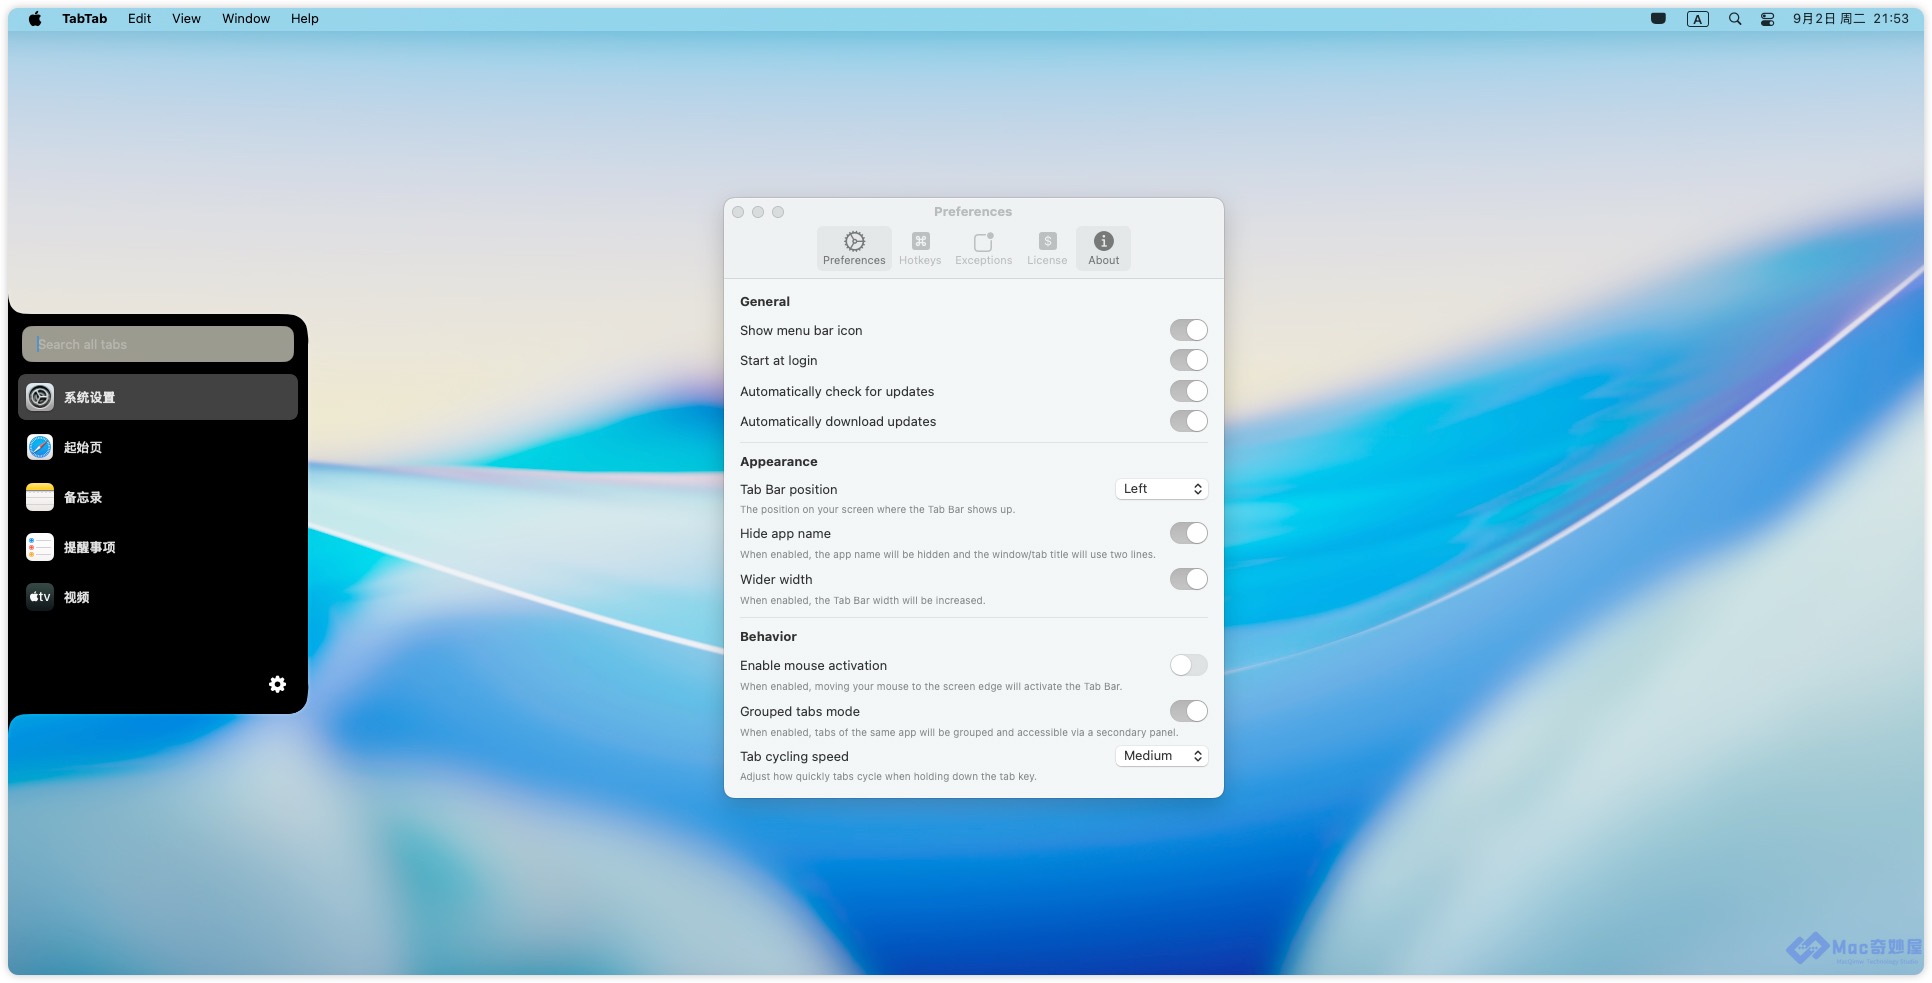Disable Start at login switch
This screenshot has width=1932, height=983.
pyautogui.click(x=1188, y=360)
